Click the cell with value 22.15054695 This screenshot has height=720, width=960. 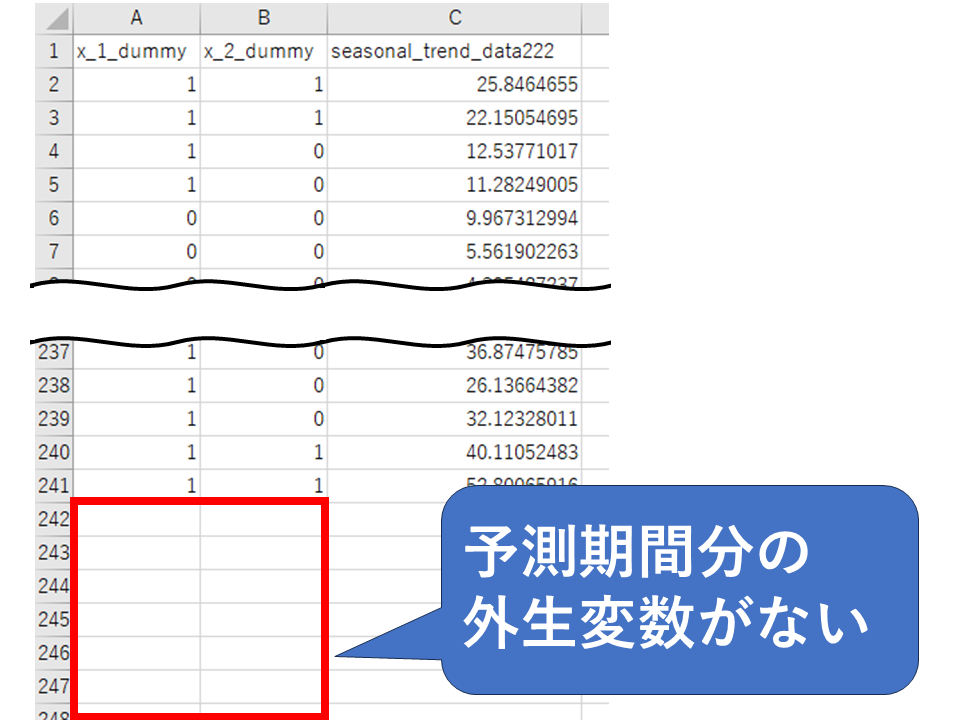(x=454, y=118)
